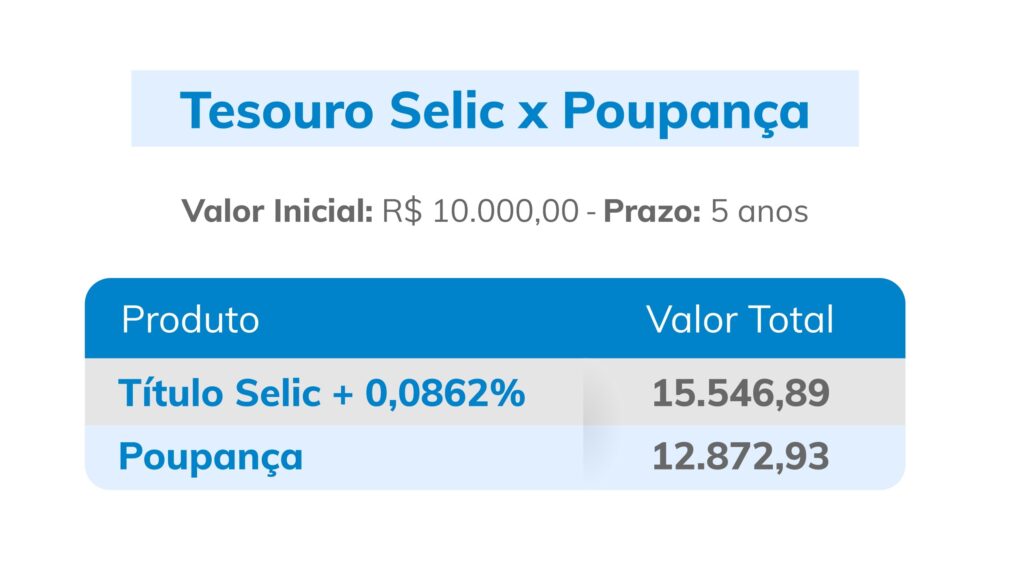Select the Produto column header
The width and height of the screenshot is (1024, 573).
tap(191, 319)
